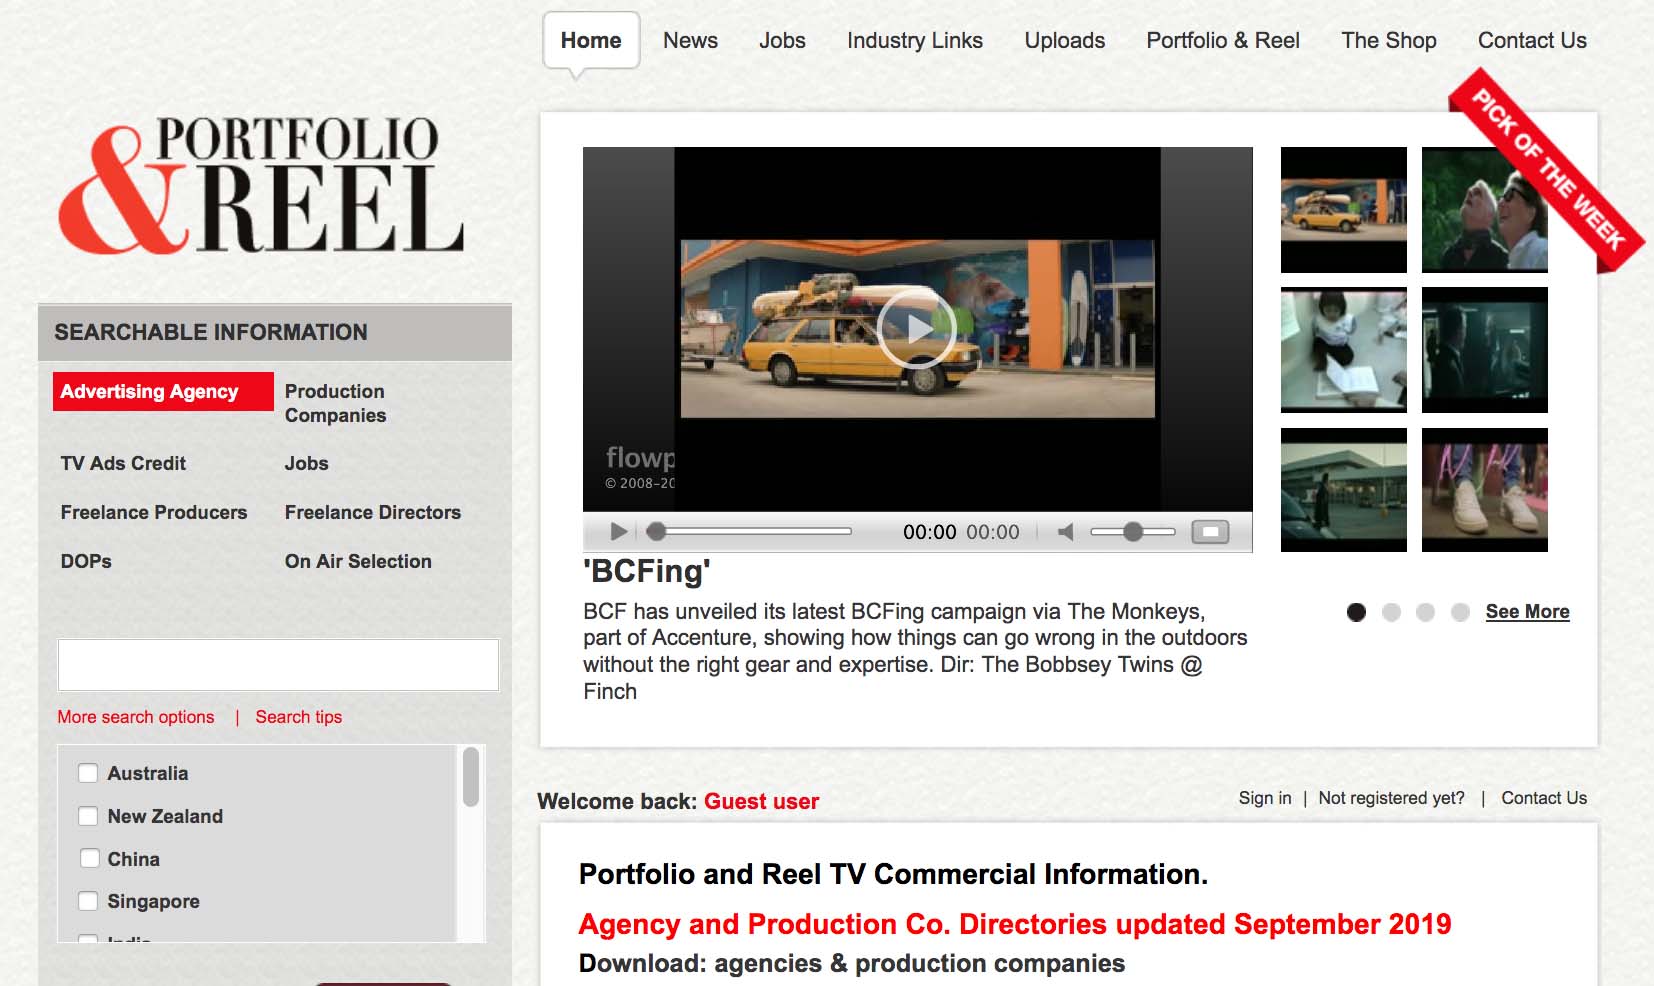This screenshot has height=986, width=1654.
Task: Mute the video with the speaker icon
Action: coord(1066,532)
